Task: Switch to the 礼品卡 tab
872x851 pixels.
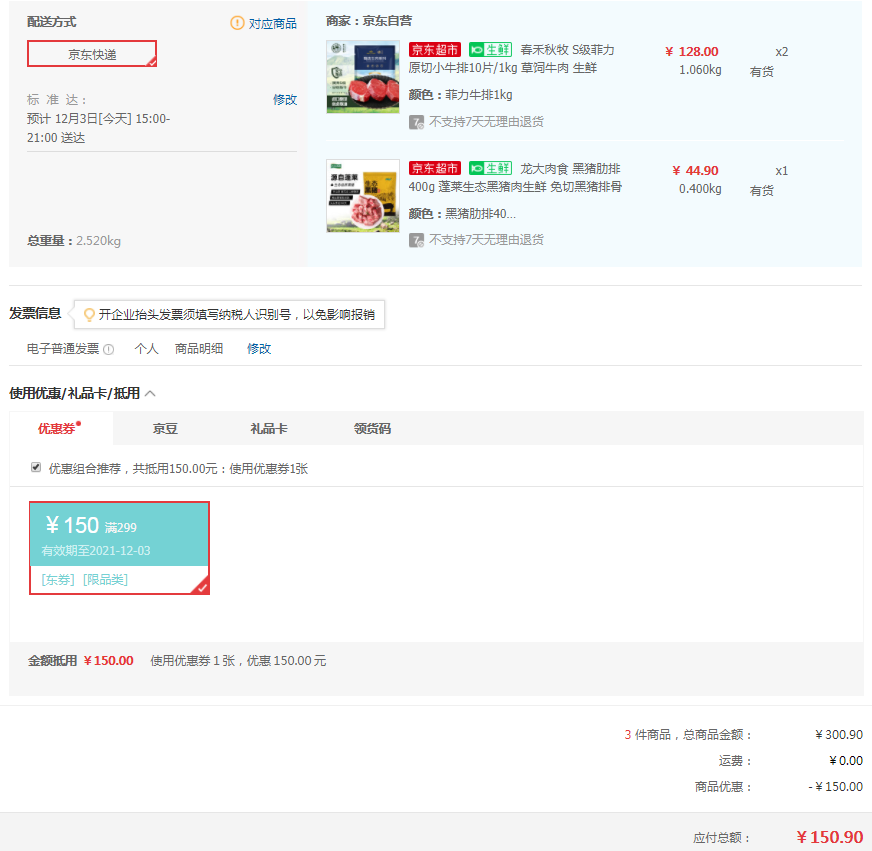Action: [x=269, y=428]
